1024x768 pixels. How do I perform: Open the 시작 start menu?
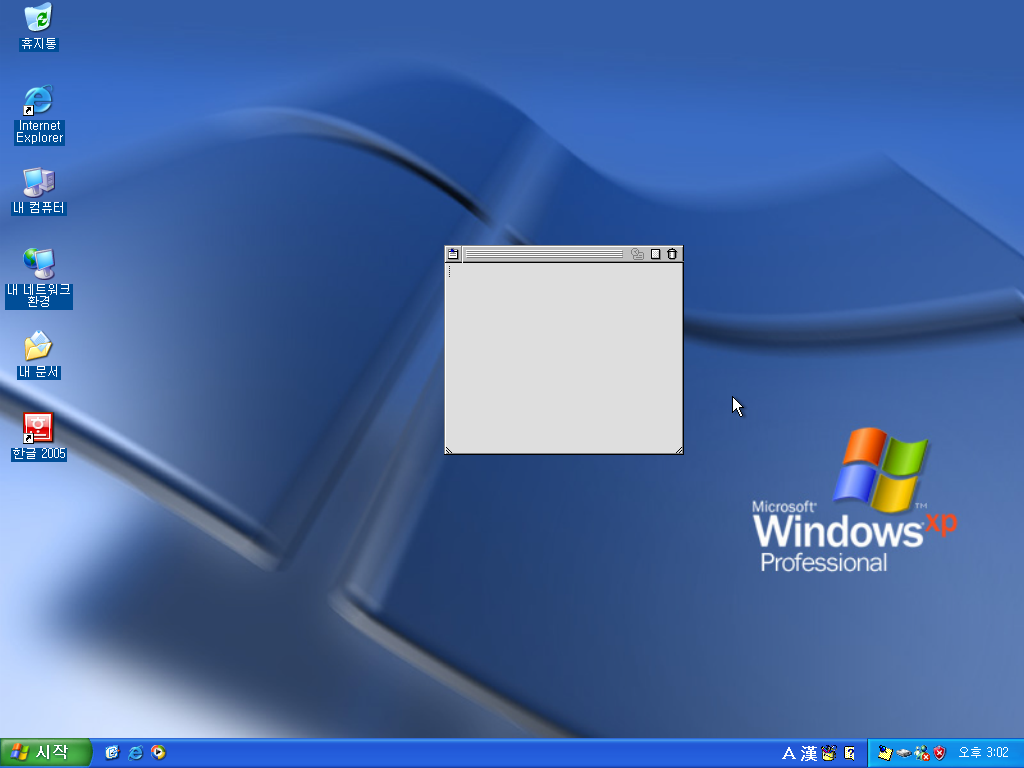point(46,753)
